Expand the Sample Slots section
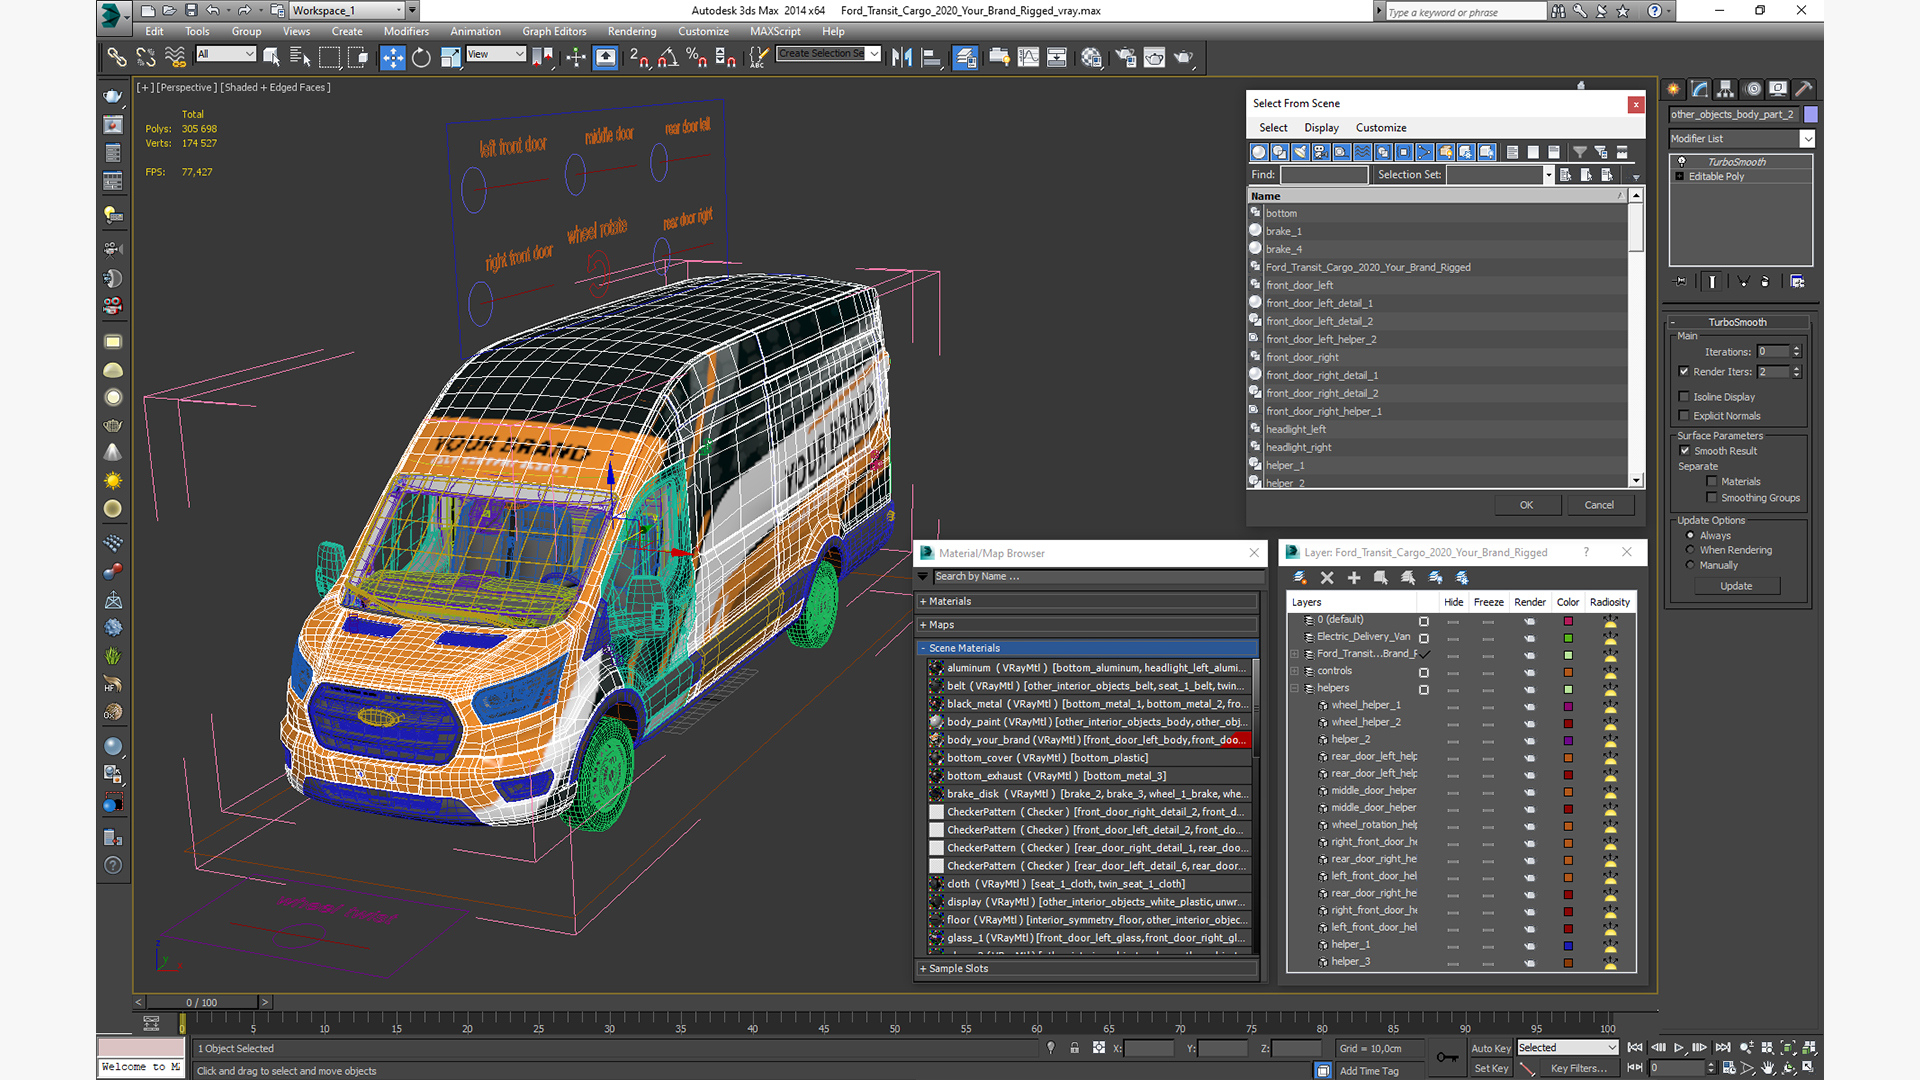 pos(1087,969)
